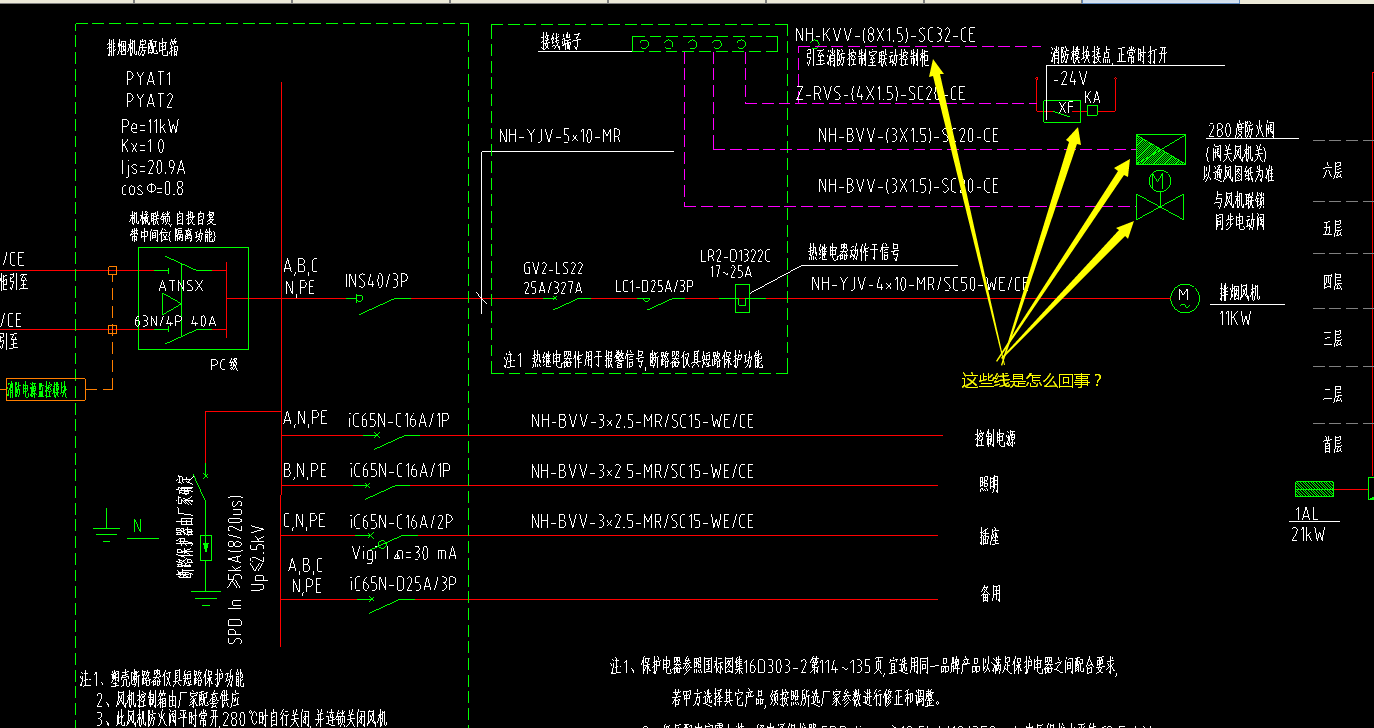This screenshot has width=1374, height=728.
Task: Click the 消防模块接点 正常时打开 note
Action: point(1108,56)
